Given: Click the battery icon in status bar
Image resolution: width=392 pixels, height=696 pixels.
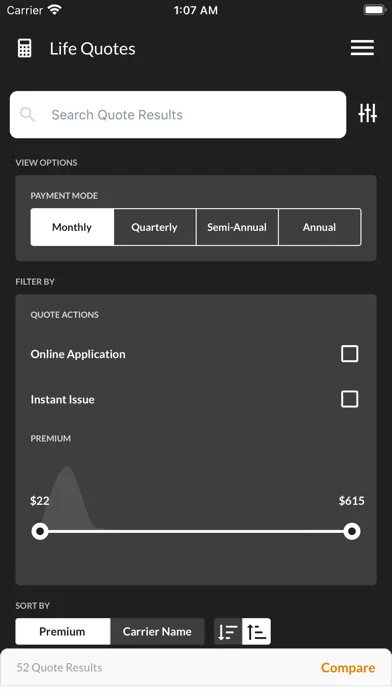Looking at the screenshot, I should coord(375,10).
